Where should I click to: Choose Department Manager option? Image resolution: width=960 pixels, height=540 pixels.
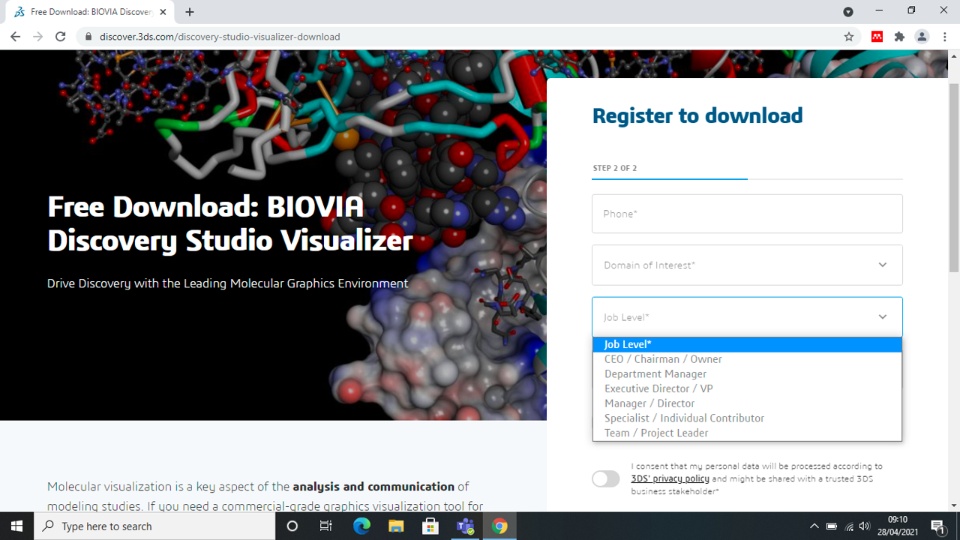(747, 373)
